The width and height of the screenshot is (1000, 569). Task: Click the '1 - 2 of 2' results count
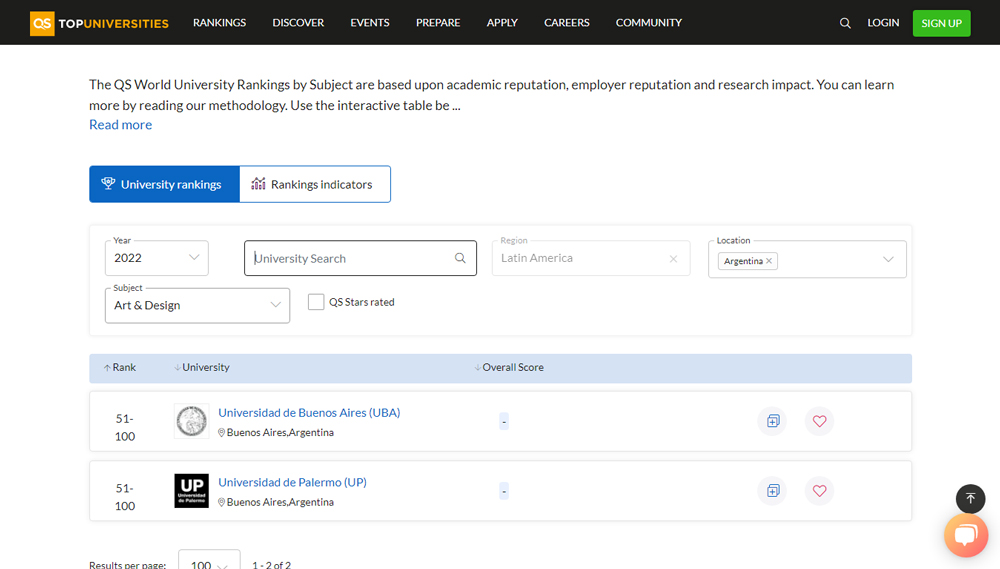[272, 565]
